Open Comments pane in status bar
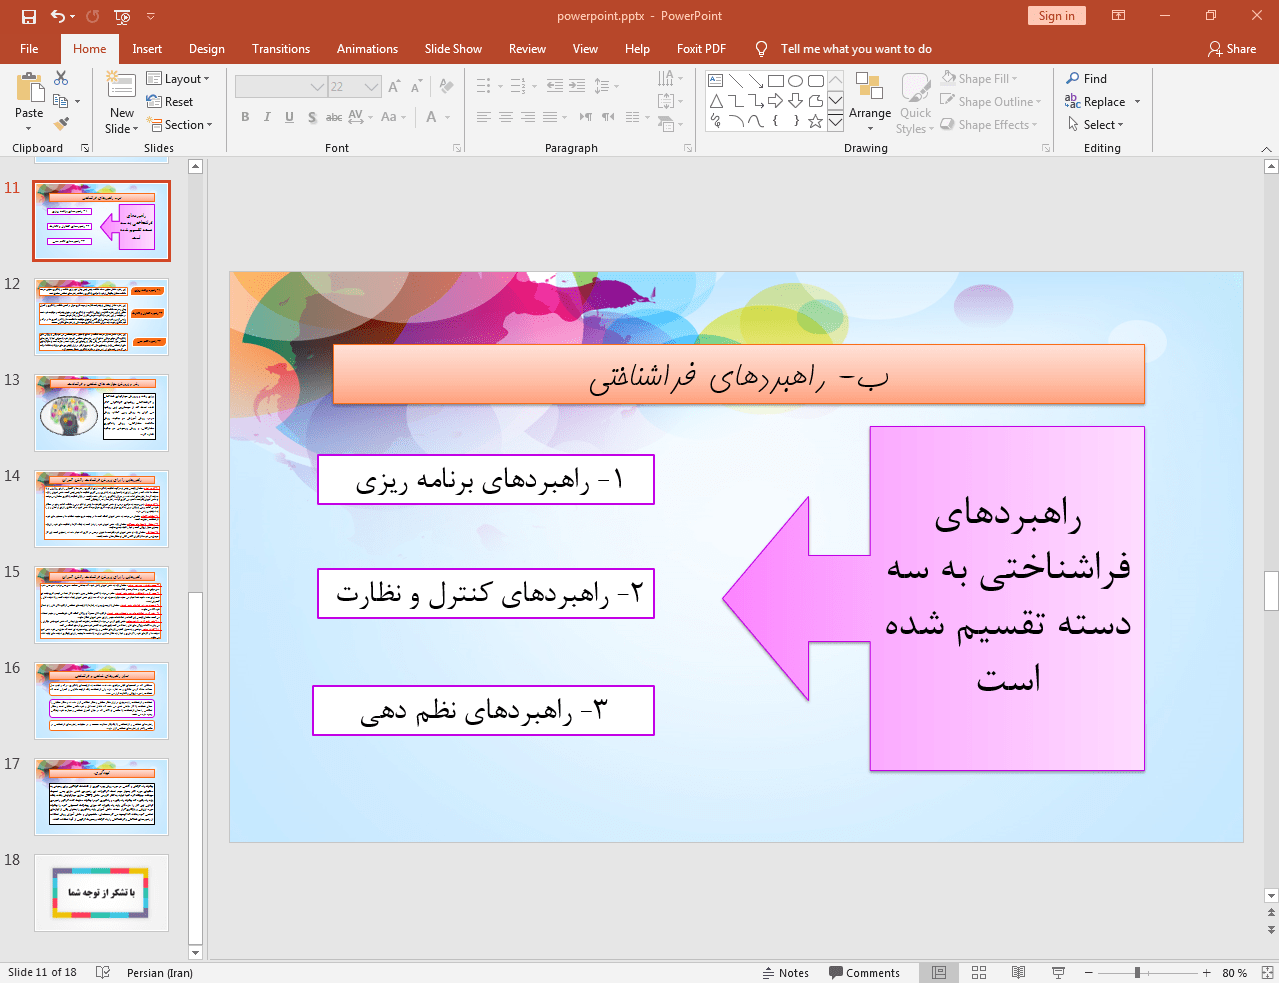Screen dimensions: 1279x983 pyautogui.click(x=864, y=972)
